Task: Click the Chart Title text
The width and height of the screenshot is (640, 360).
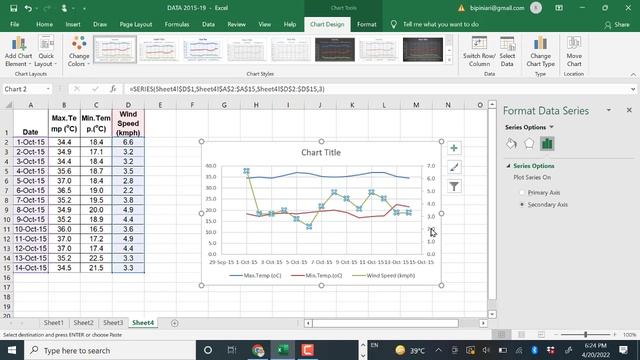Action: (321, 153)
